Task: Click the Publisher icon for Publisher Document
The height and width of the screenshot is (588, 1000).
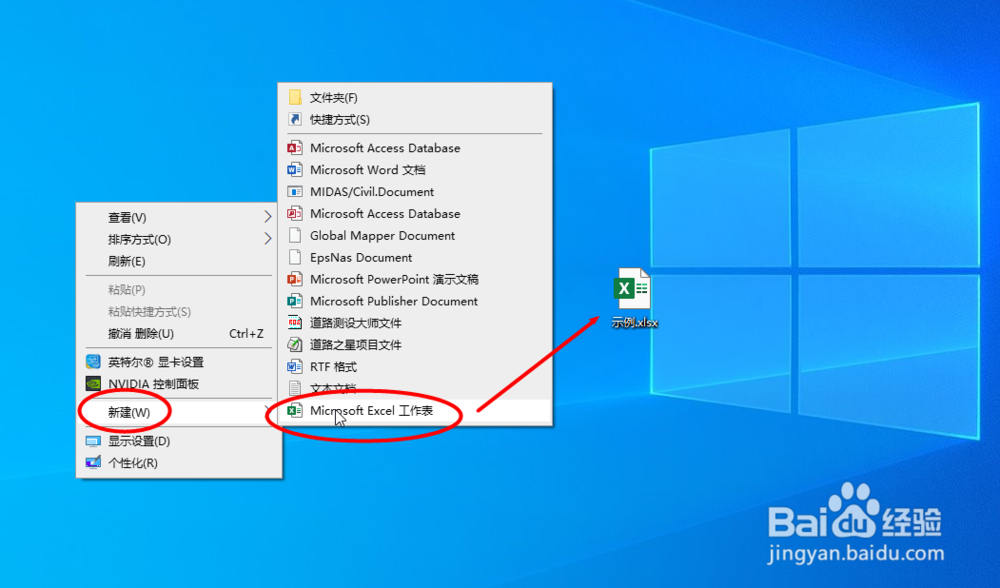Action: [x=295, y=300]
